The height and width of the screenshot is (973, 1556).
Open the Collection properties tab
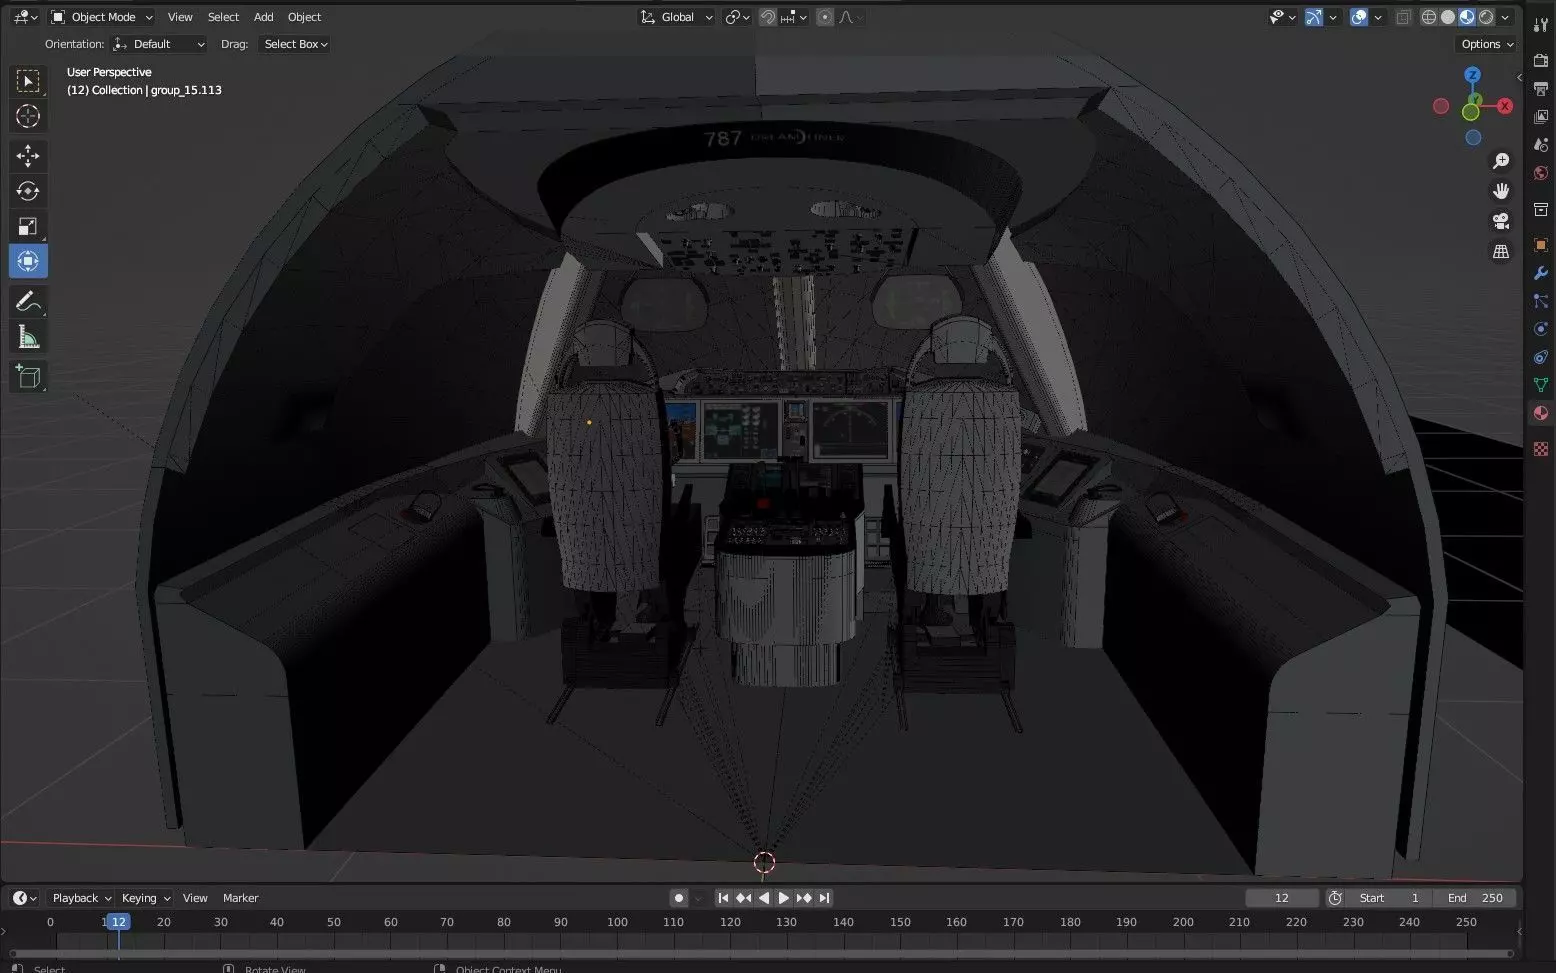[1541, 209]
